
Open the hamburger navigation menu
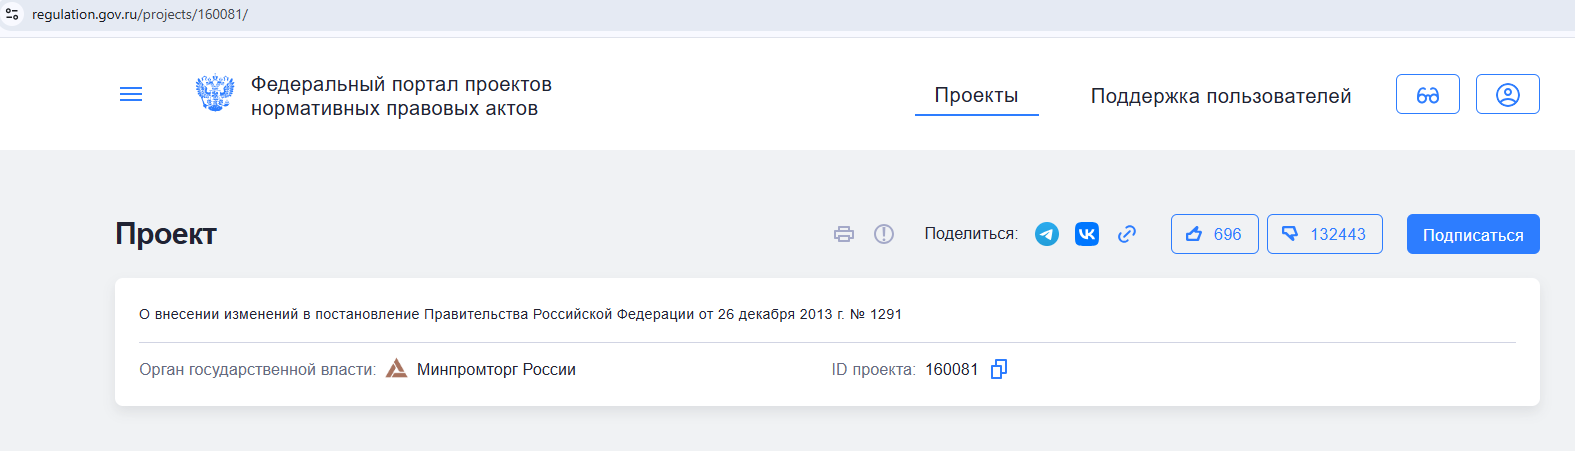(x=131, y=94)
